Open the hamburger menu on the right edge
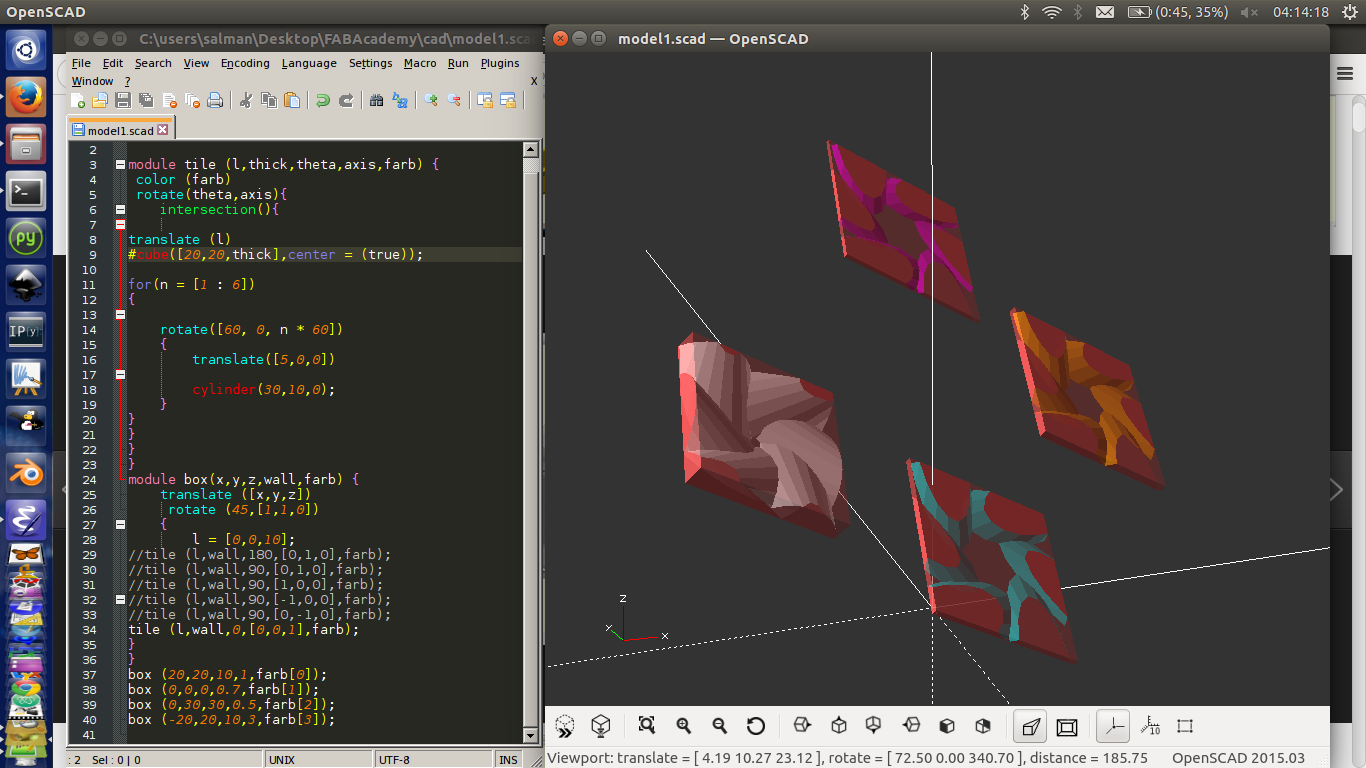The height and width of the screenshot is (768, 1366). click(1345, 74)
